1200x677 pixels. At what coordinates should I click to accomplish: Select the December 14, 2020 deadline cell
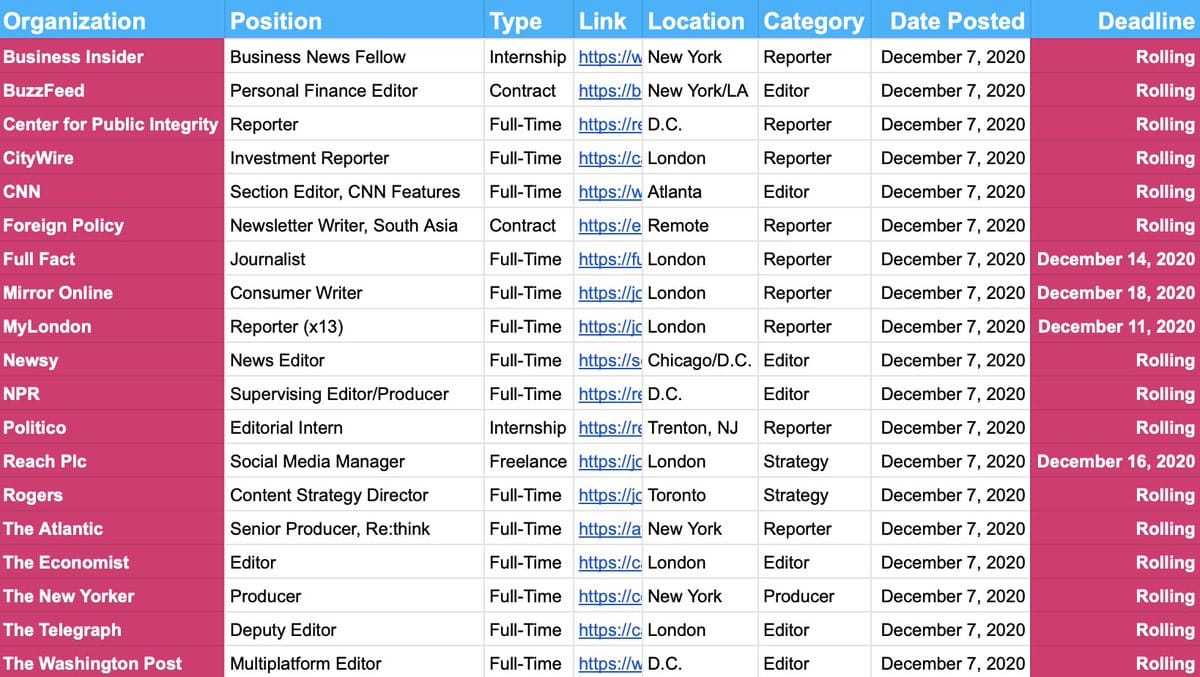(1116, 260)
